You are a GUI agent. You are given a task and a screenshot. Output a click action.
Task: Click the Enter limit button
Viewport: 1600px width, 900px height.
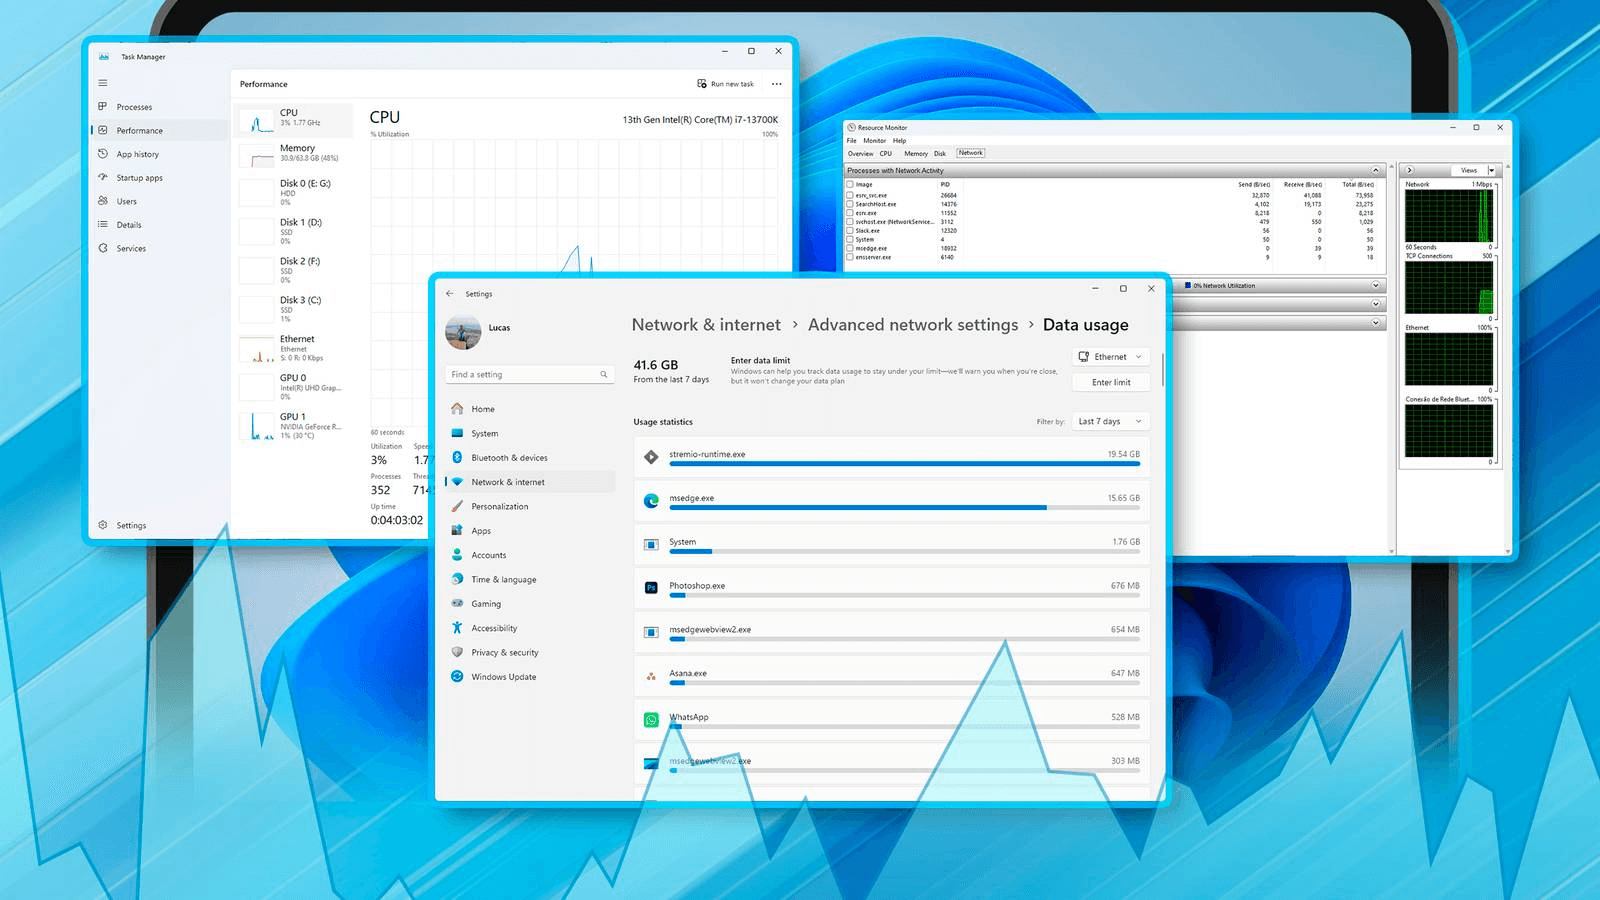click(1110, 381)
